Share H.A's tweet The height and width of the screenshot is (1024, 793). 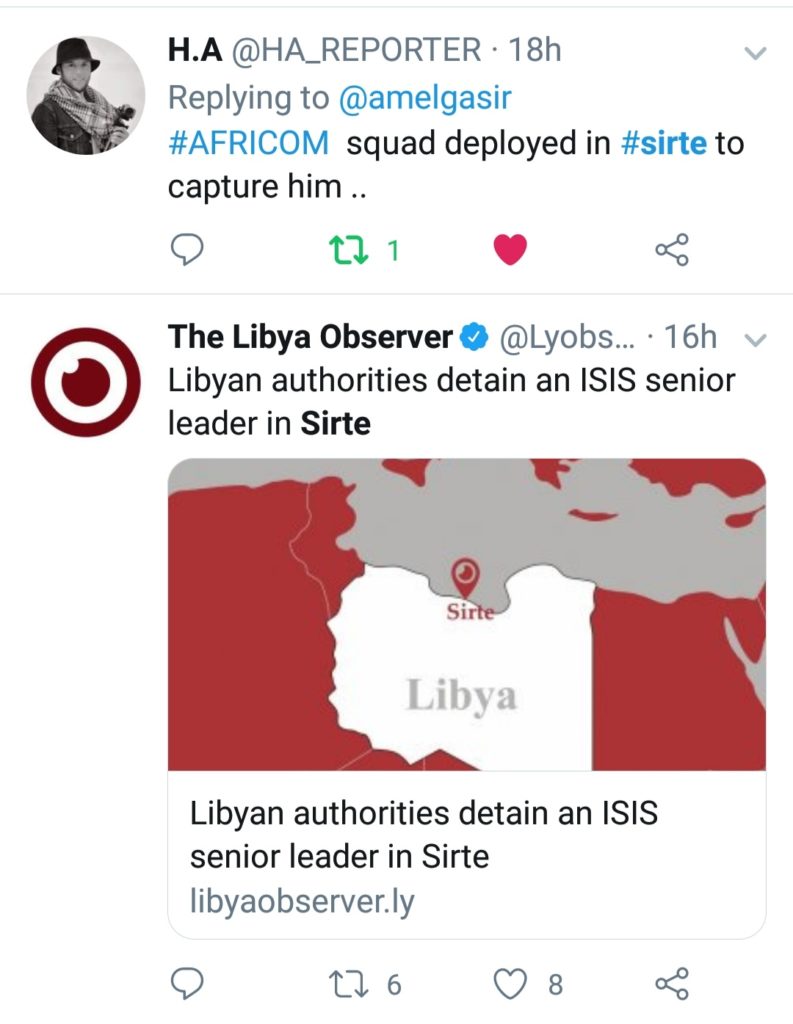[672, 250]
